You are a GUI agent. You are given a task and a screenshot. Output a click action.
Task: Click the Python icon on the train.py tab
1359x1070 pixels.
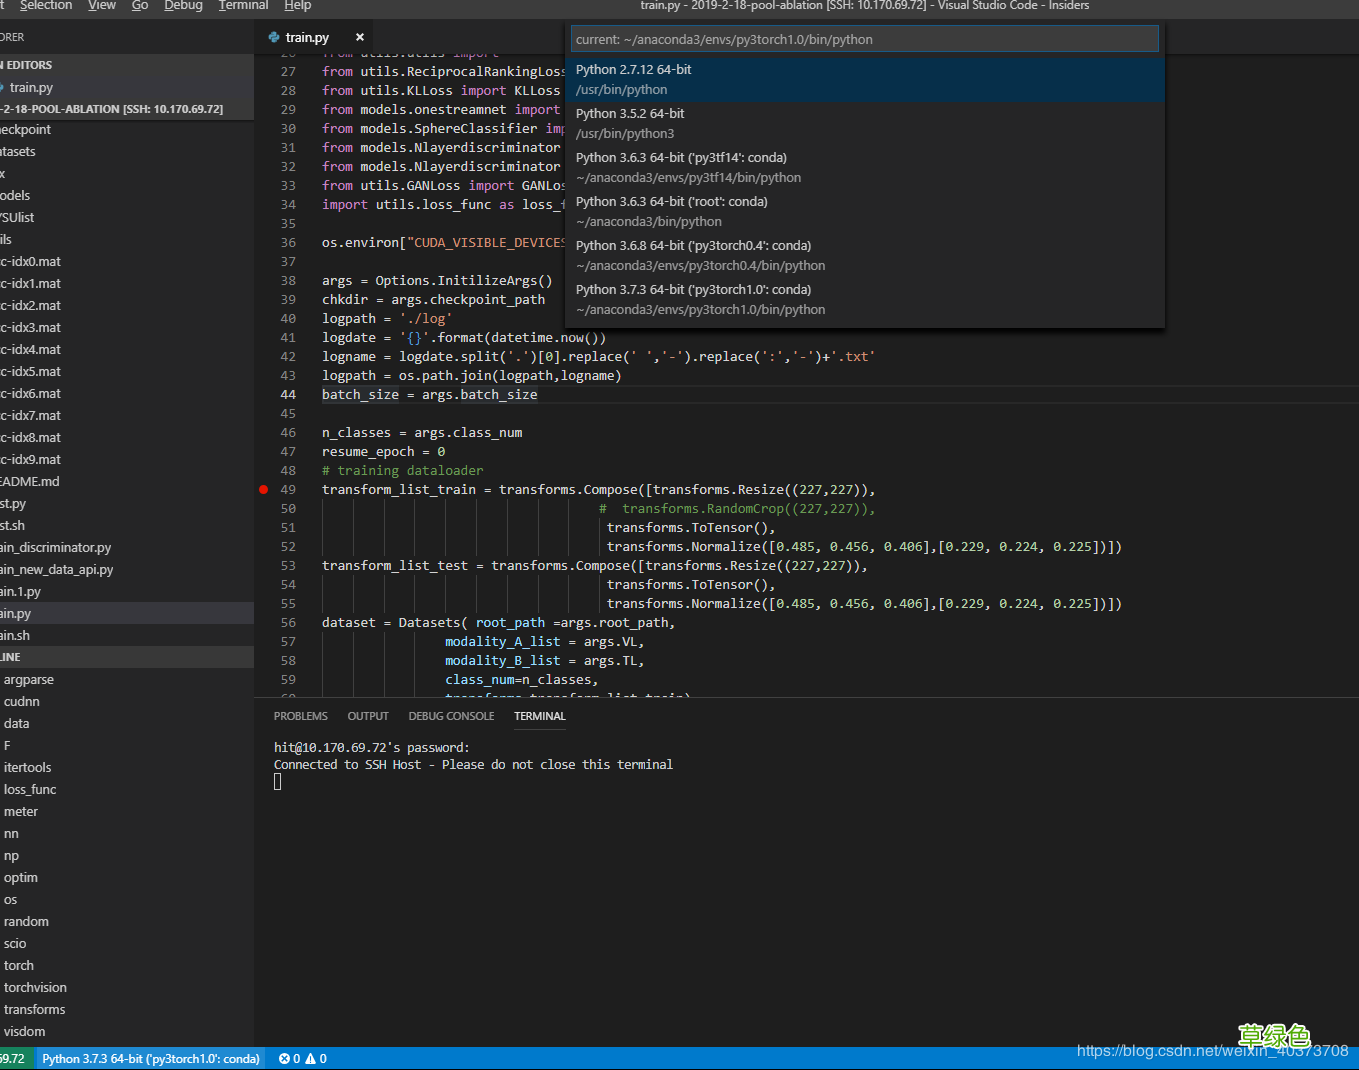(x=274, y=37)
